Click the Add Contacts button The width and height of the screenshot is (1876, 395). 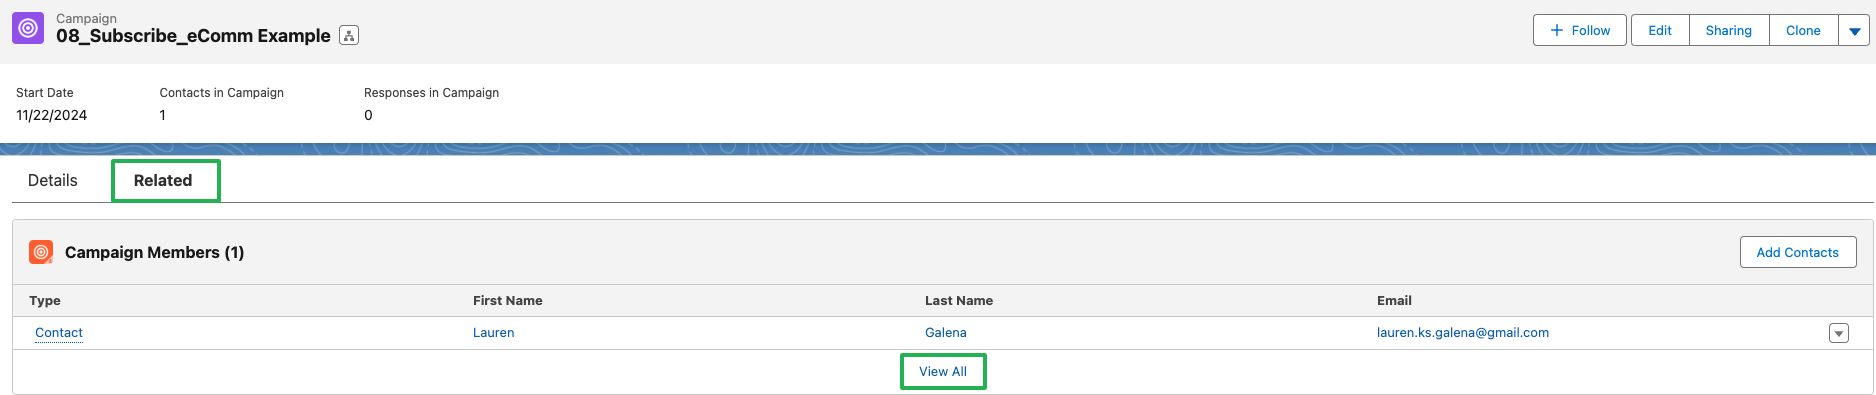pyautogui.click(x=1798, y=252)
